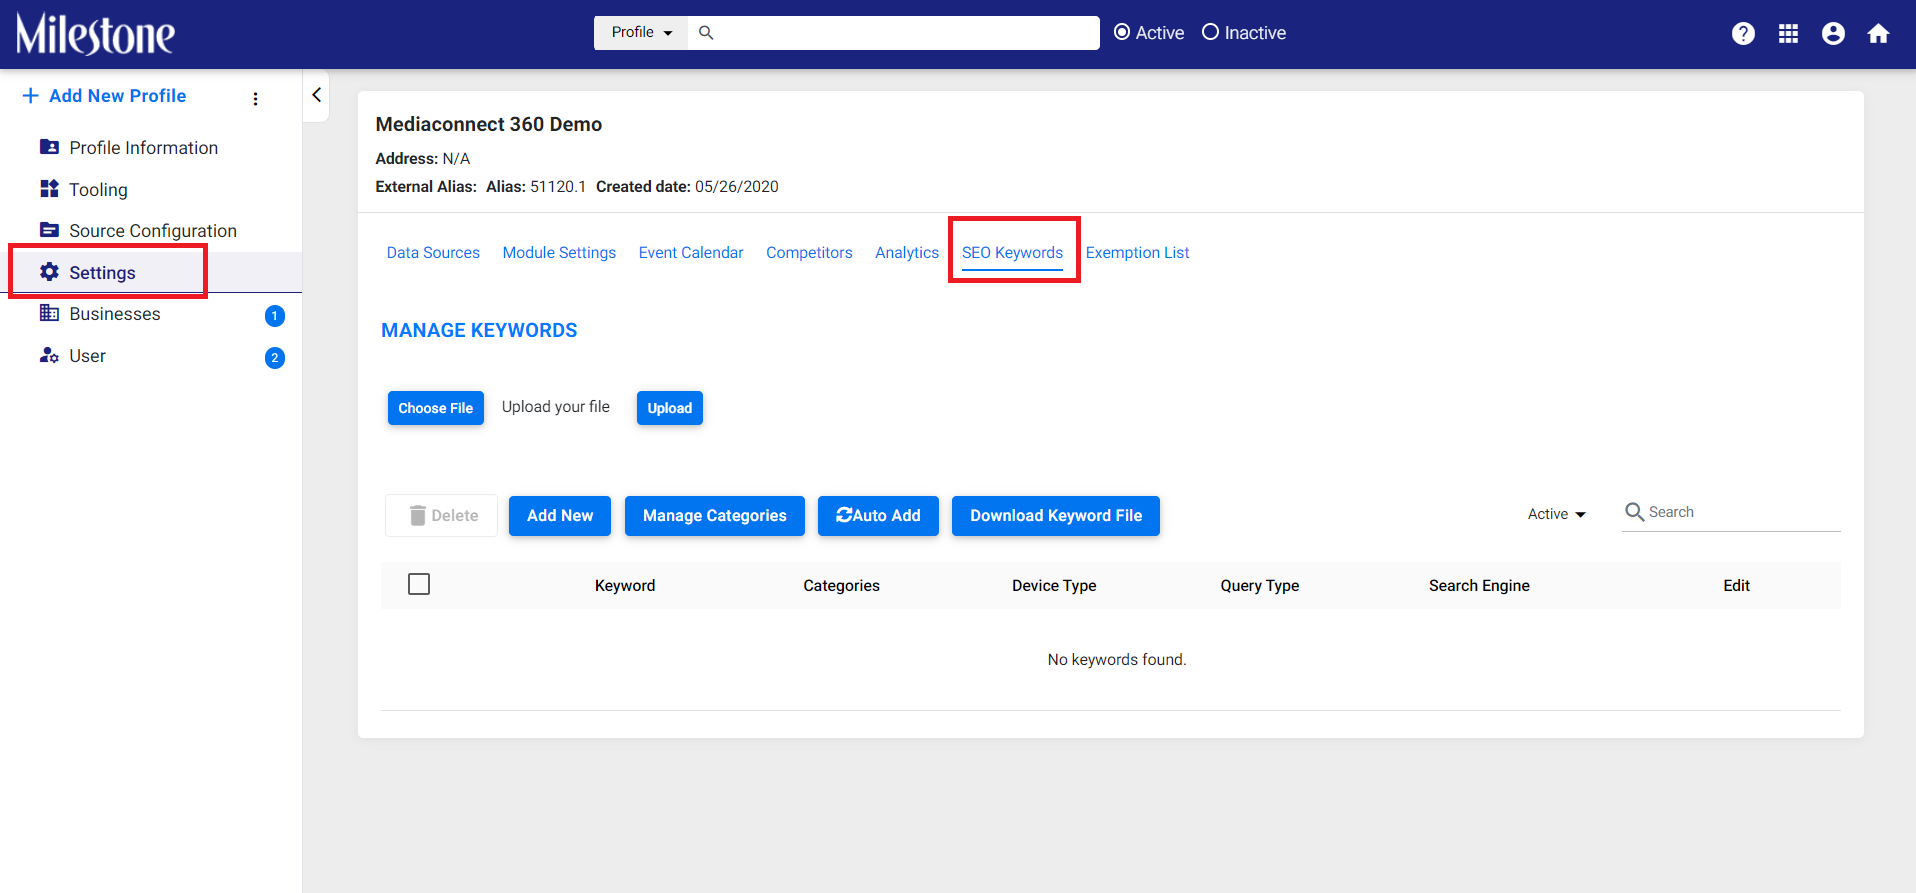The image size is (1916, 893).
Task: Click the MANAGE KEYWORDS heading
Action: [479, 331]
